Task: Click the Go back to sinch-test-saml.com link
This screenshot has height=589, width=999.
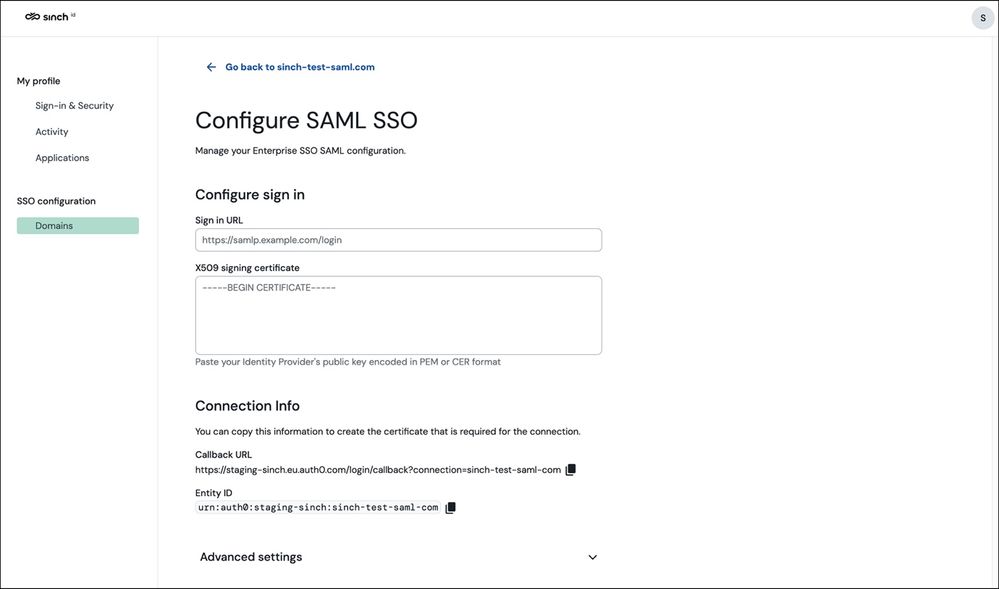Action: click(x=300, y=67)
